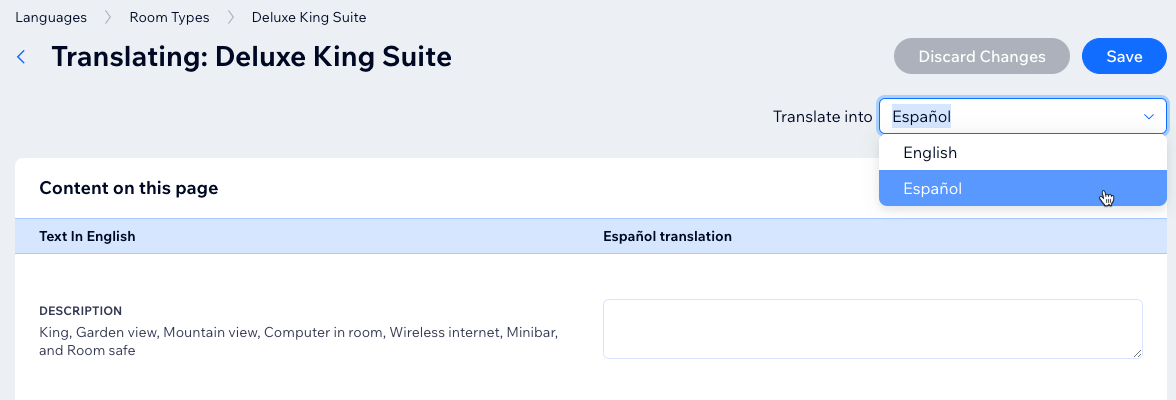Grab the resize handle of the description textarea
Viewport: 1176px width, 400px height.
(x=1137, y=353)
